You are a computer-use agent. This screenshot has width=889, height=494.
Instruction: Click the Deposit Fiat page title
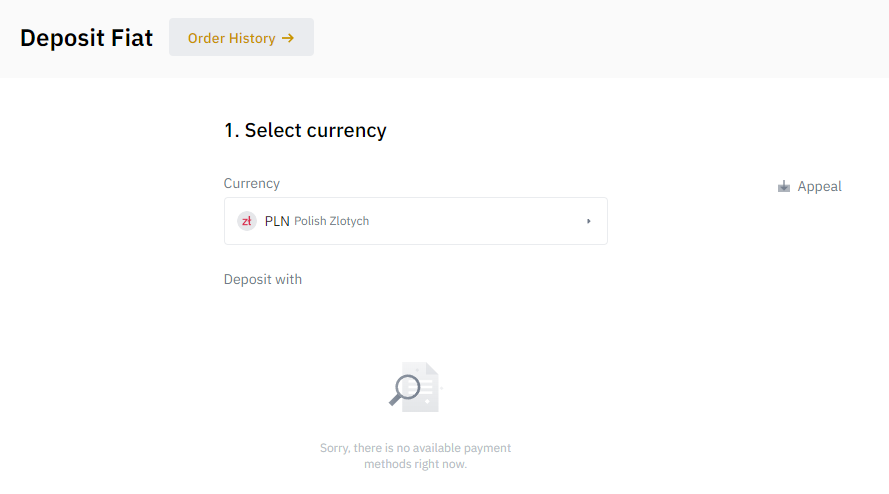tap(86, 38)
